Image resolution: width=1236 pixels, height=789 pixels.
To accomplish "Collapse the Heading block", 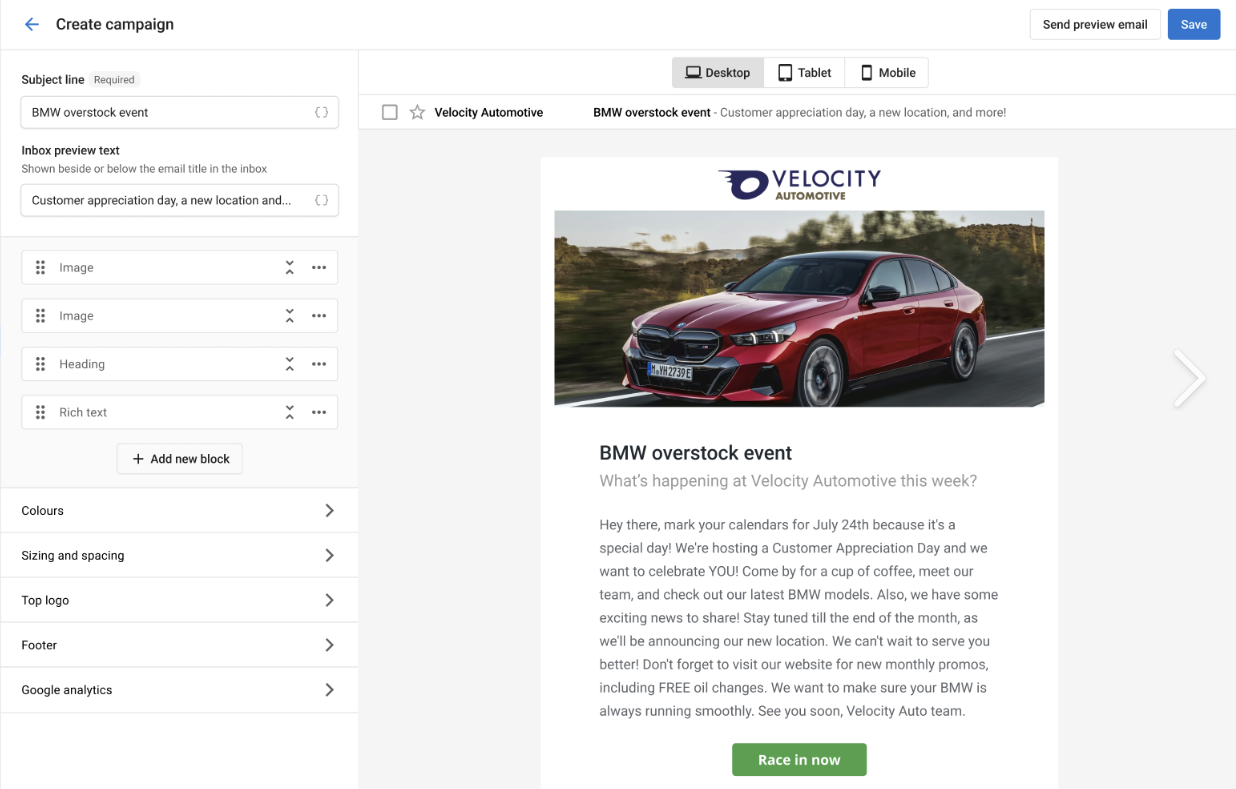I will (289, 364).
